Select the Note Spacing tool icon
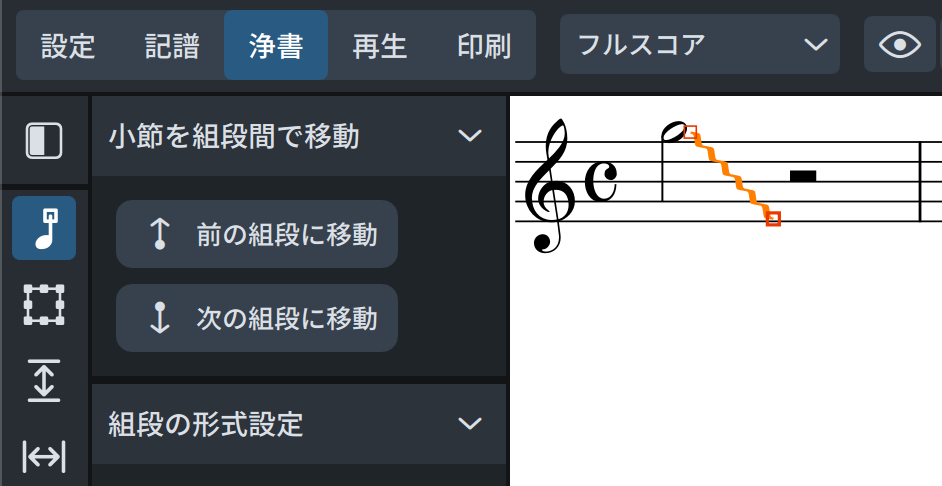Image resolution: width=942 pixels, height=486 pixels. point(43,457)
